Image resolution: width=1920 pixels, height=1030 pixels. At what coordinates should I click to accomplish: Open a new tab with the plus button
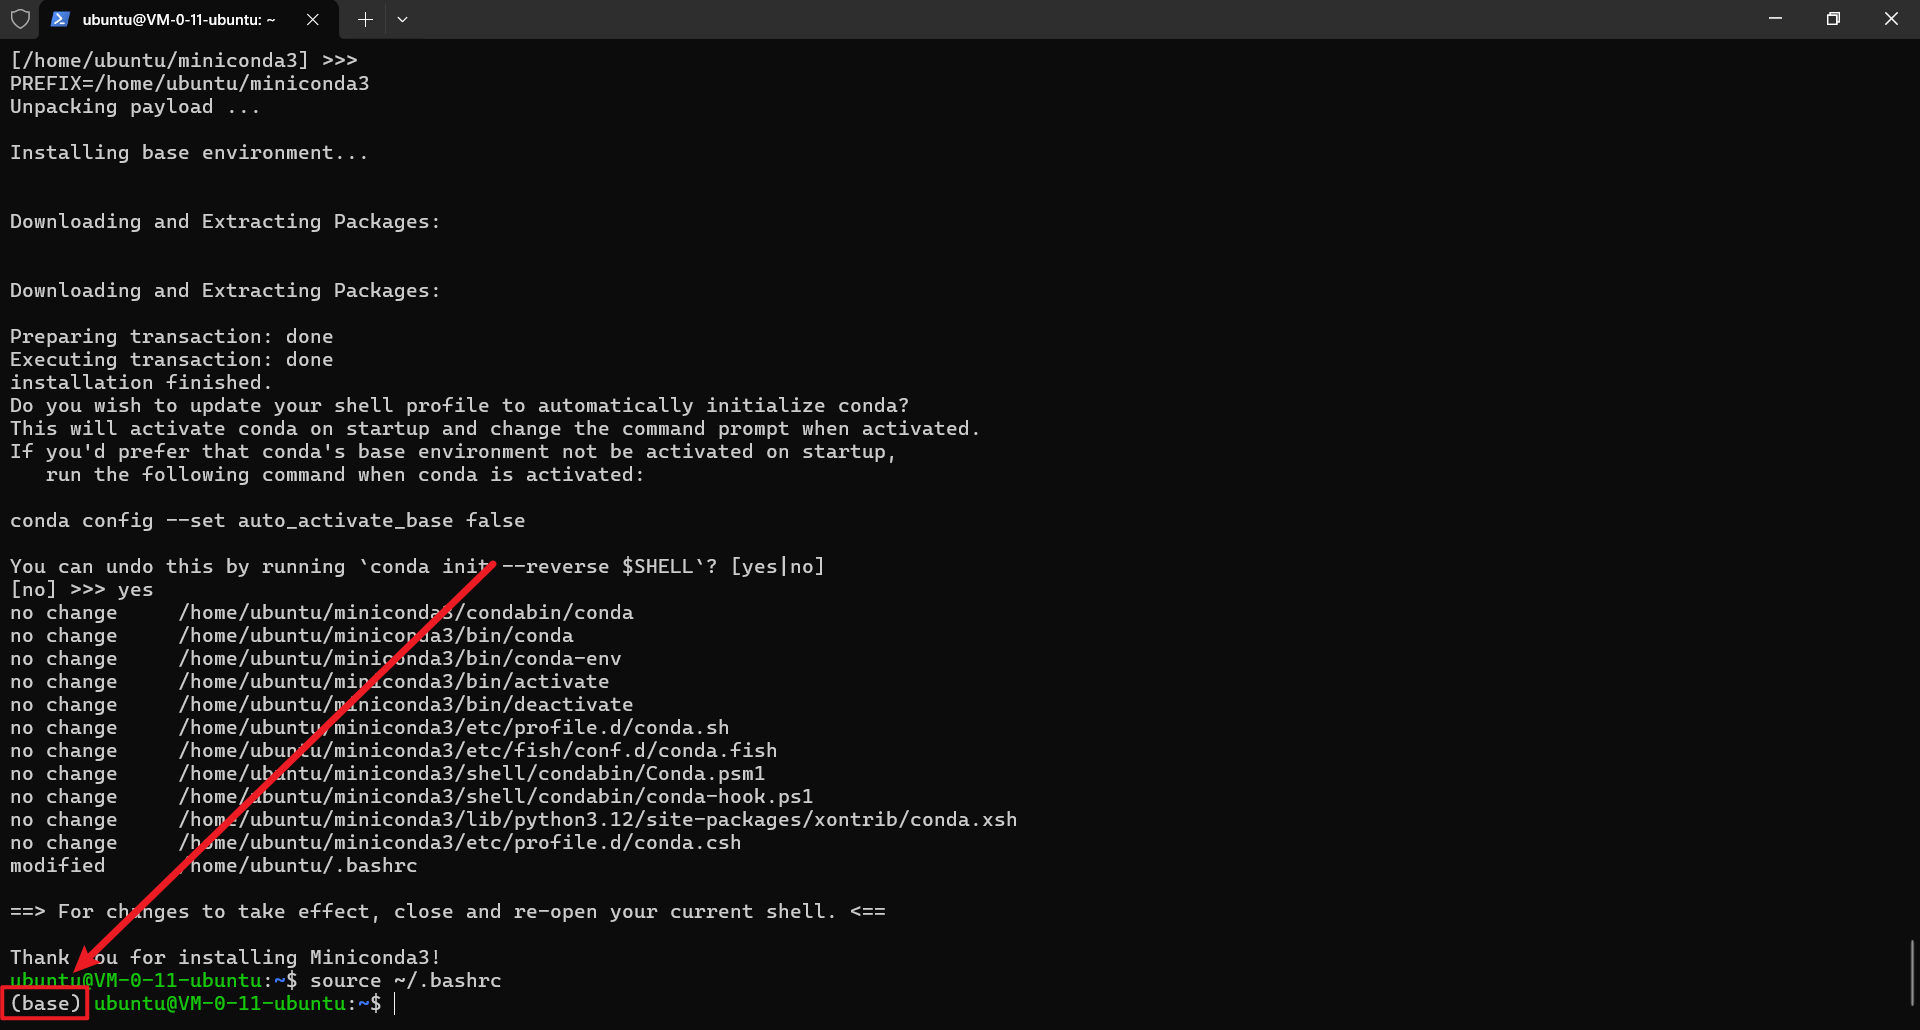(365, 19)
